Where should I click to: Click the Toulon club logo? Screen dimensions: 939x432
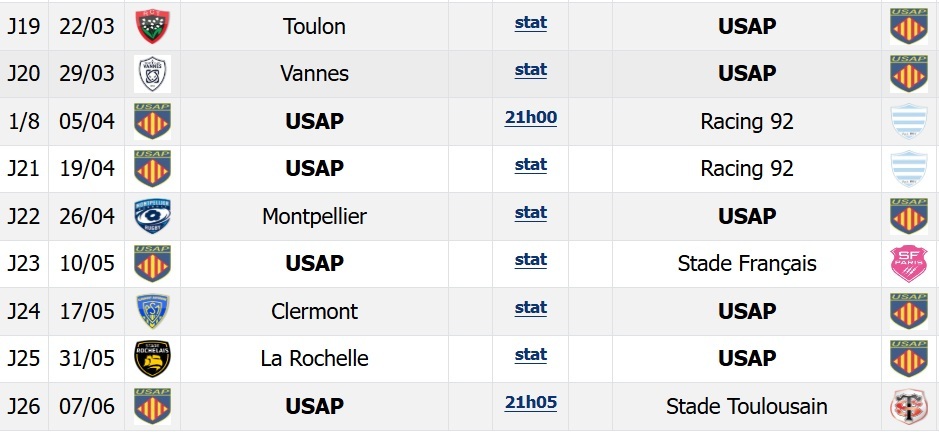[152, 27]
